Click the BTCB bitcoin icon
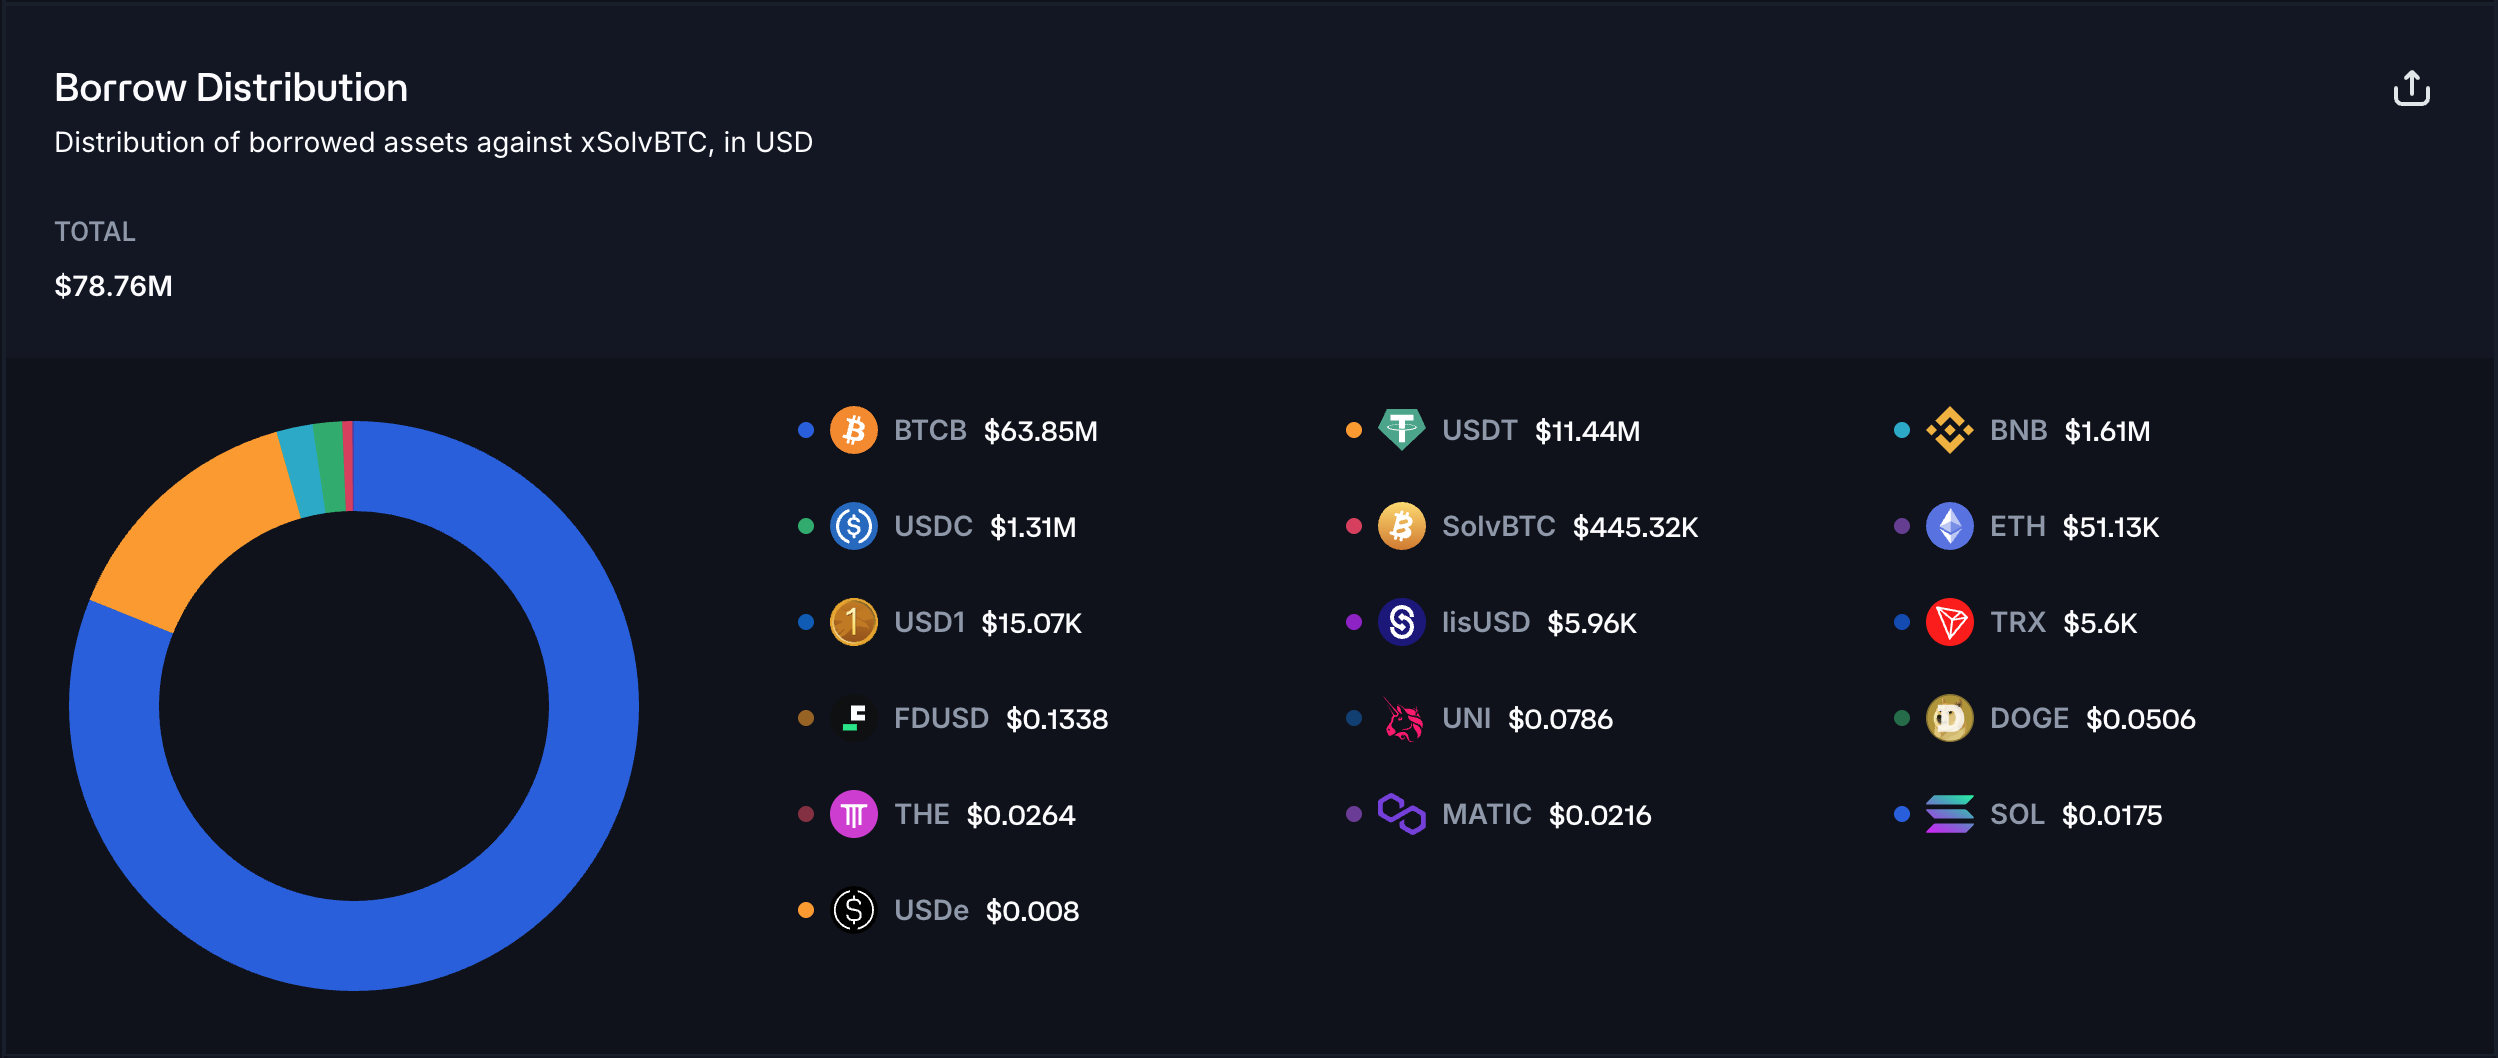Screen dimensions: 2498x1058 pyautogui.click(x=853, y=430)
